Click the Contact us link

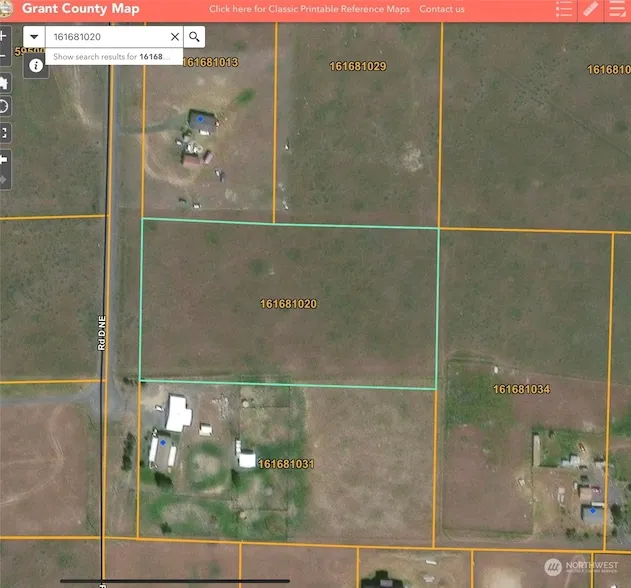point(442,9)
